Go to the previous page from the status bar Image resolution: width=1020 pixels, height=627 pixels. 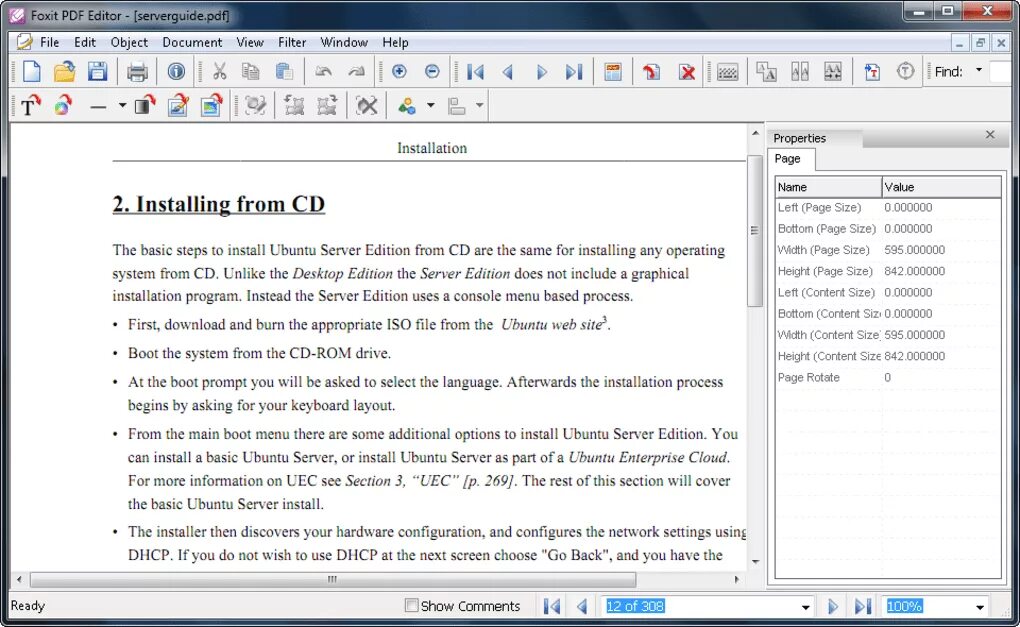pos(582,606)
